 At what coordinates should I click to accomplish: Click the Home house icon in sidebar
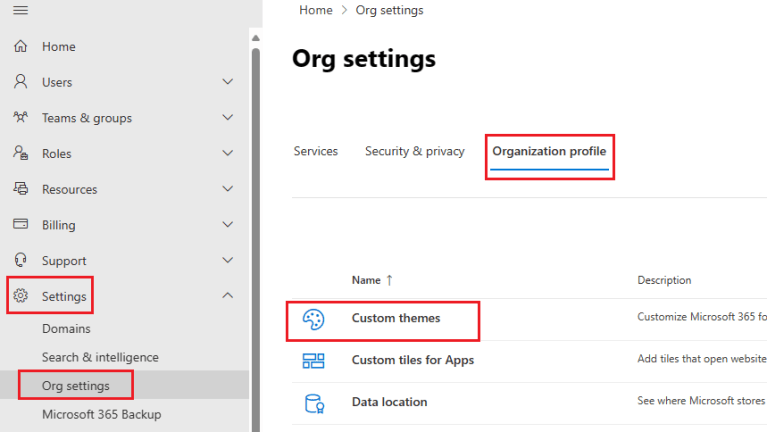tap(20, 47)
